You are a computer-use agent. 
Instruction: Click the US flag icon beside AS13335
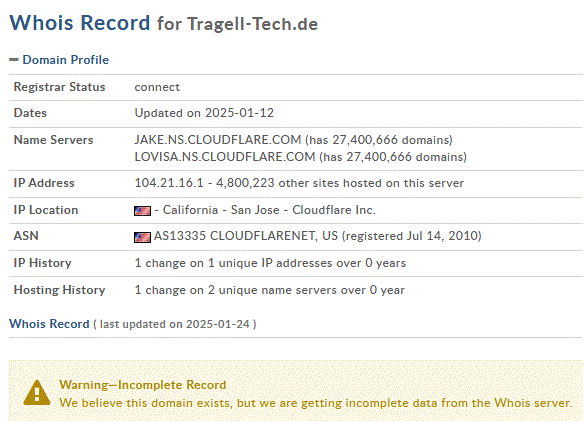coord(142,237)
